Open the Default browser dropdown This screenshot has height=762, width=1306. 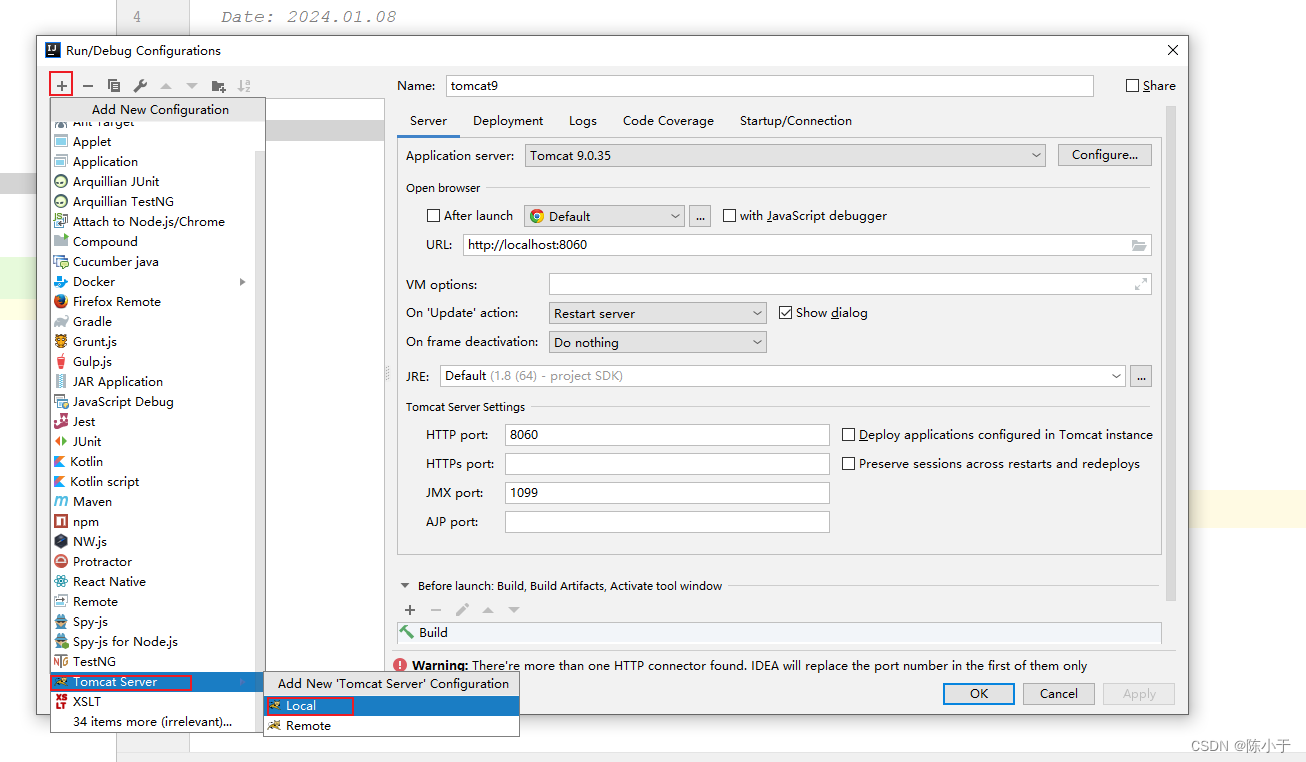(x=604, y=216)
